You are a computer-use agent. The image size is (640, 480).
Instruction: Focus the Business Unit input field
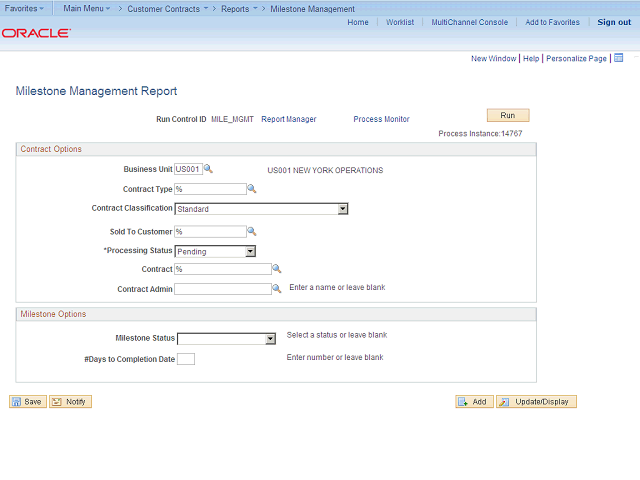pos(188,169)
